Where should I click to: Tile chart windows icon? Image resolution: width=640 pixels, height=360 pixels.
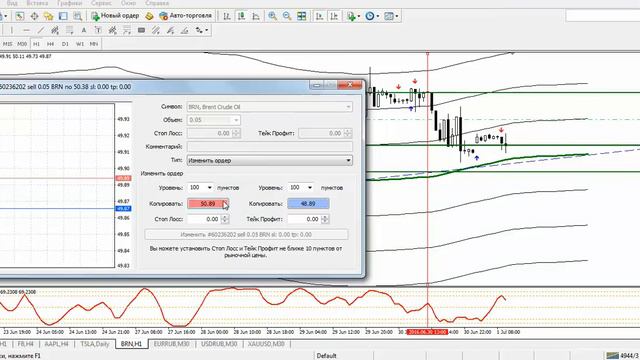[x=302, y=16]
